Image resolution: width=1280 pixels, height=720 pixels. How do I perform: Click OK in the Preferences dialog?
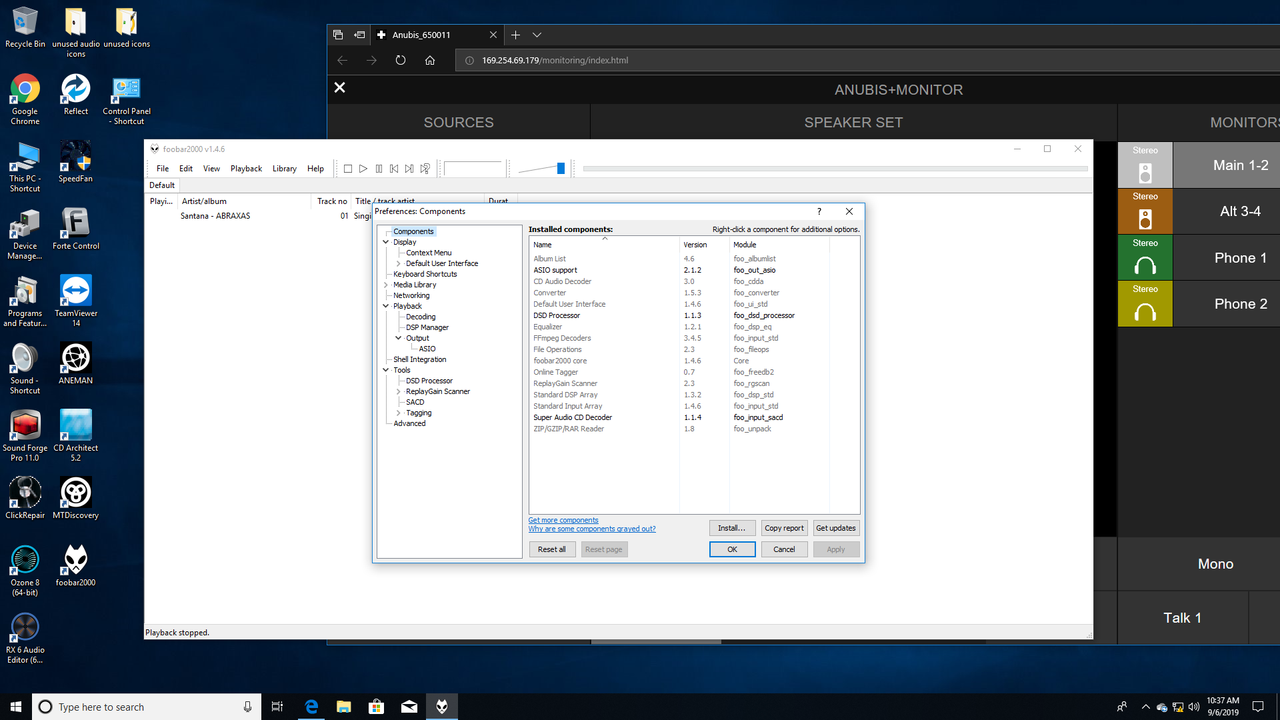click(x=732, y=549)
